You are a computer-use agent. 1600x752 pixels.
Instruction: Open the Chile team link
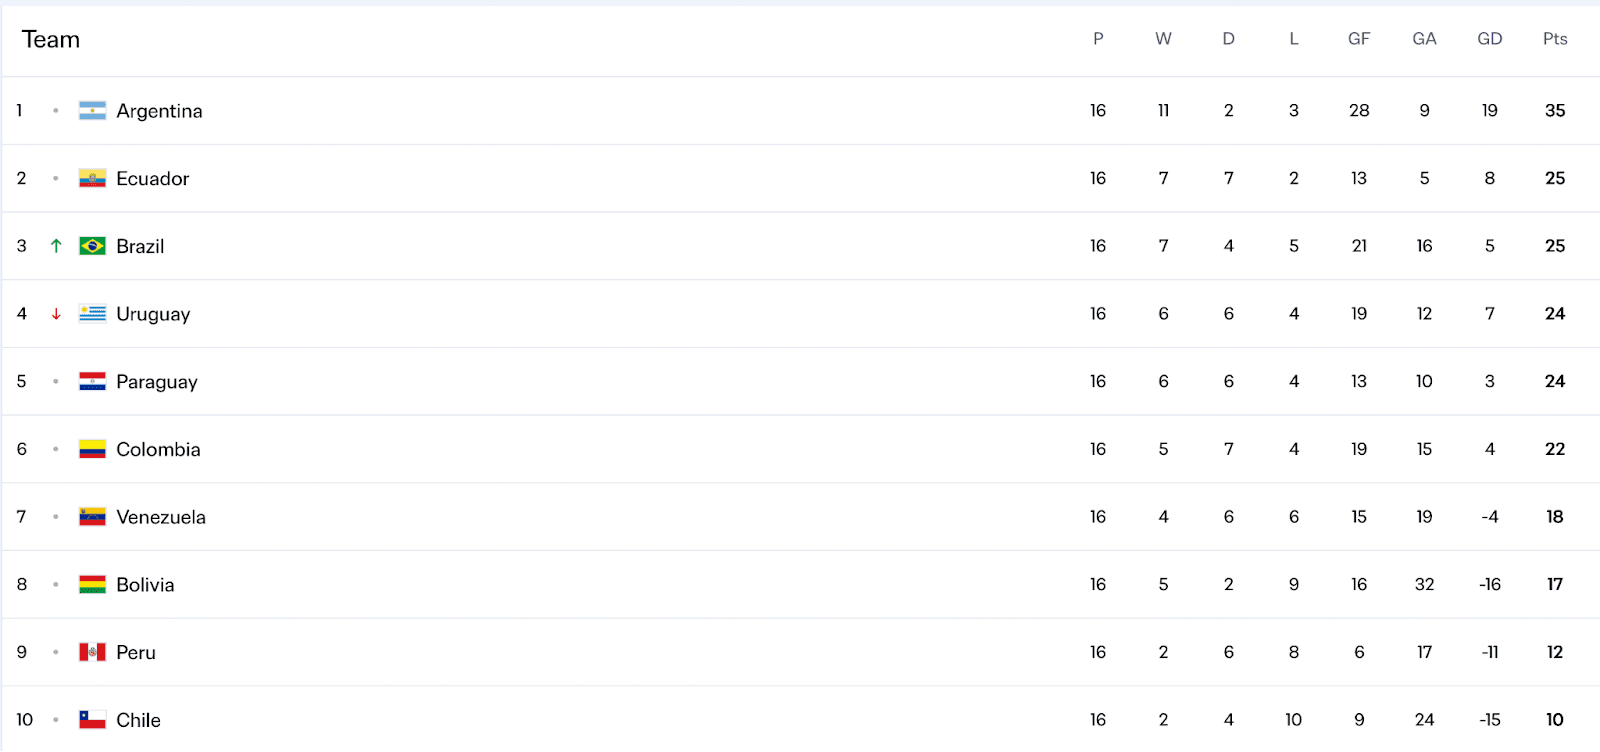coord(138,720)
